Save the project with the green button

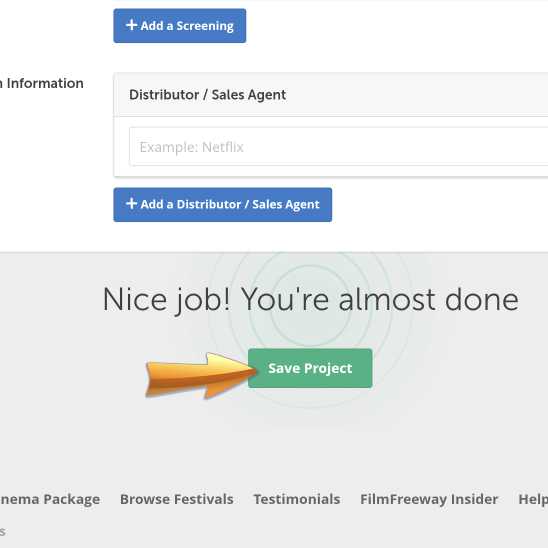click(x=310, y=368)
